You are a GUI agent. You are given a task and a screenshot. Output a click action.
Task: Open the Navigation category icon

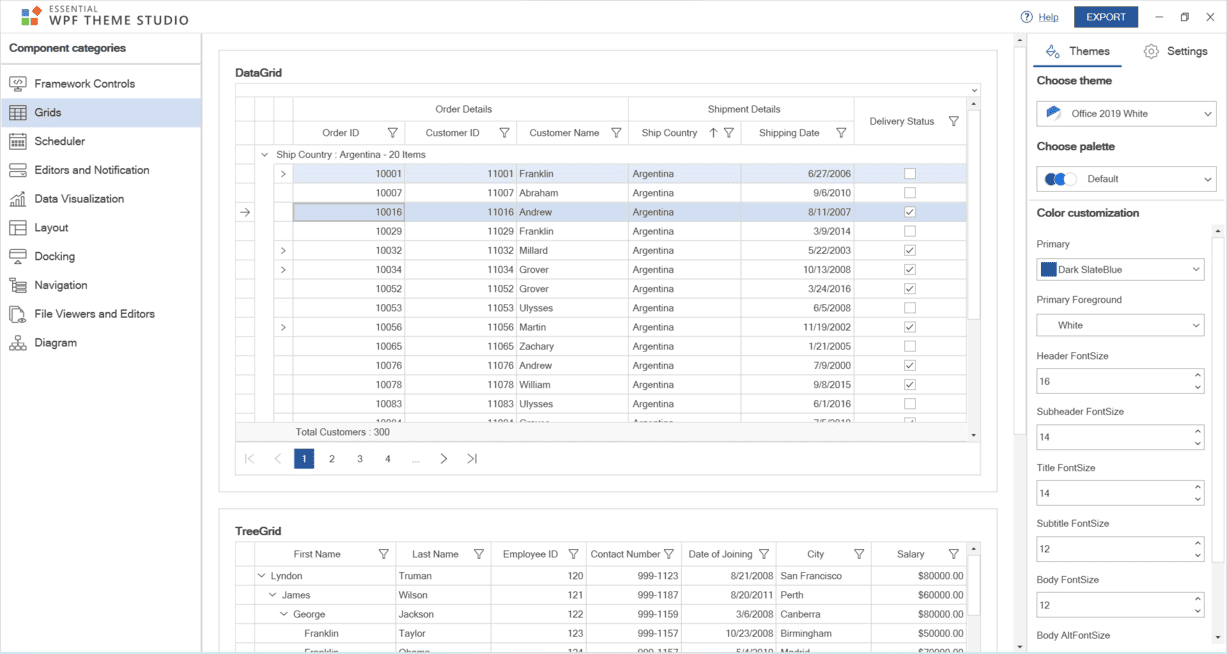point(20,284)
